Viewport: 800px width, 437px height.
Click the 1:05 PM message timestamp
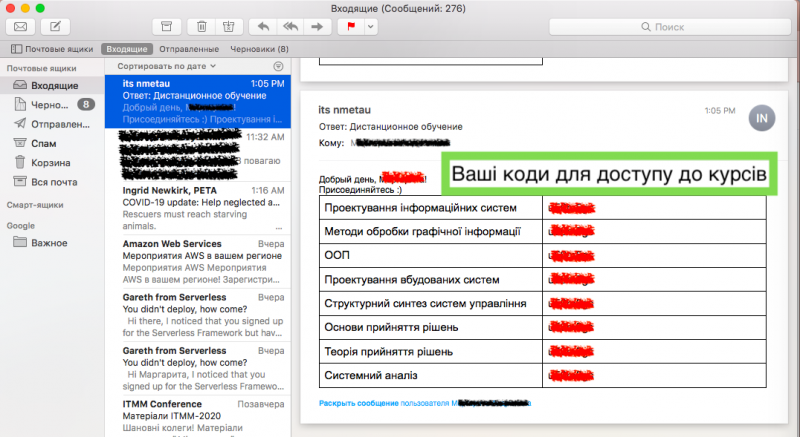click(x=720, y=111)
